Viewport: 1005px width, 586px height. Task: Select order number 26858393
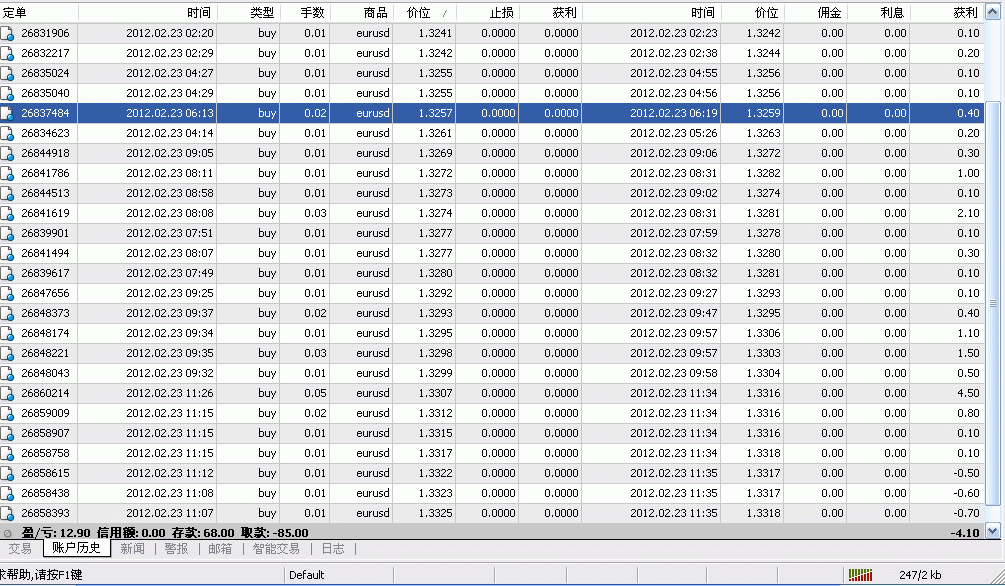[x=45, y=514]
